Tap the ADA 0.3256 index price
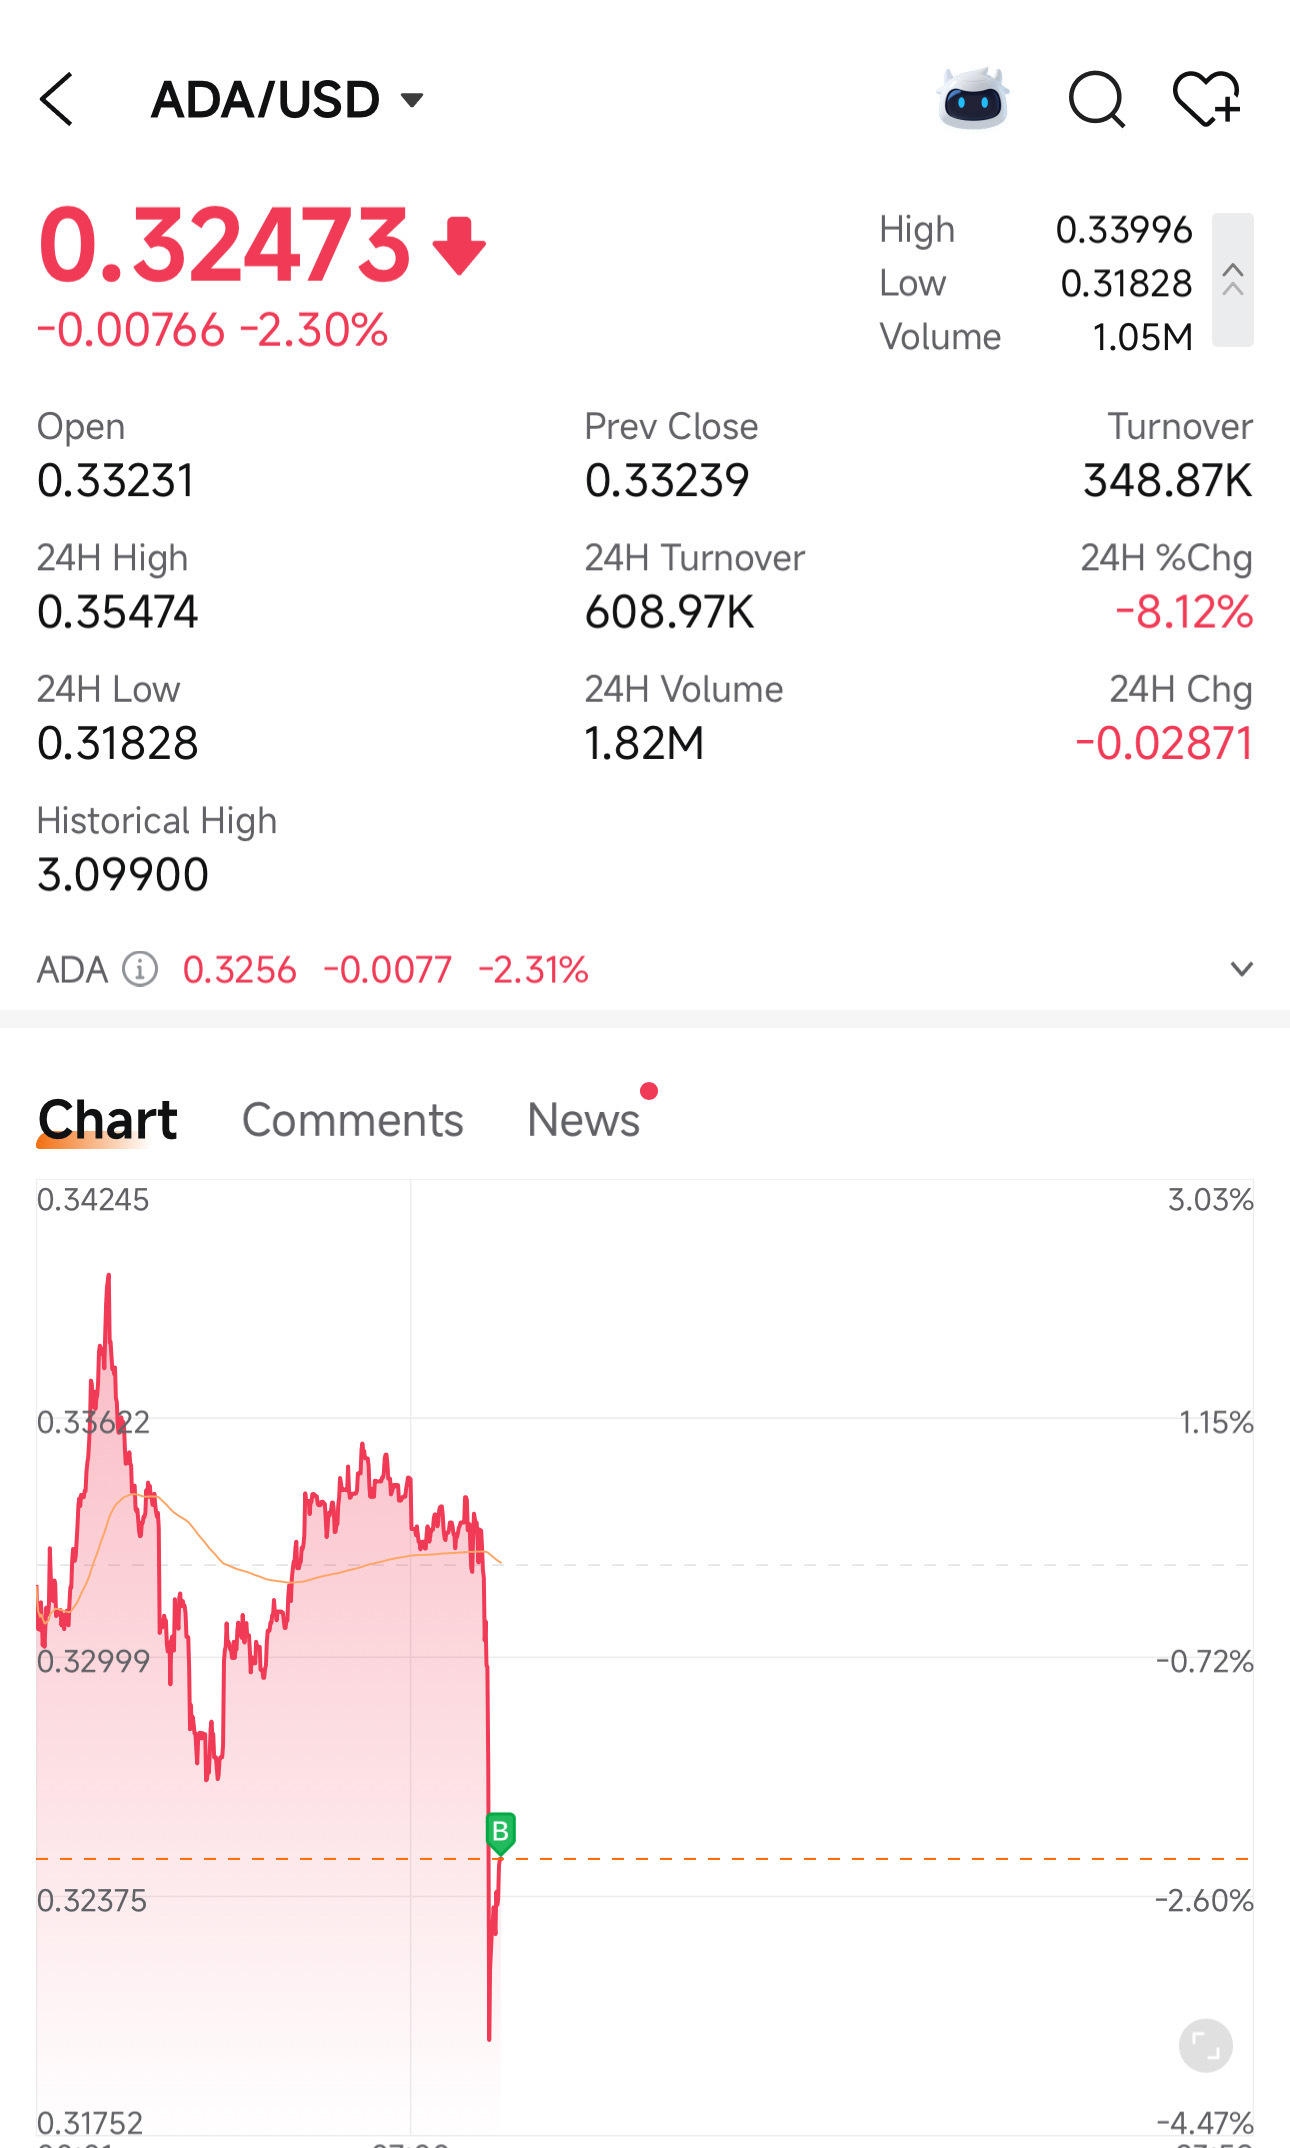Screen dimensions: 1290x2148 tap(240, 970)
